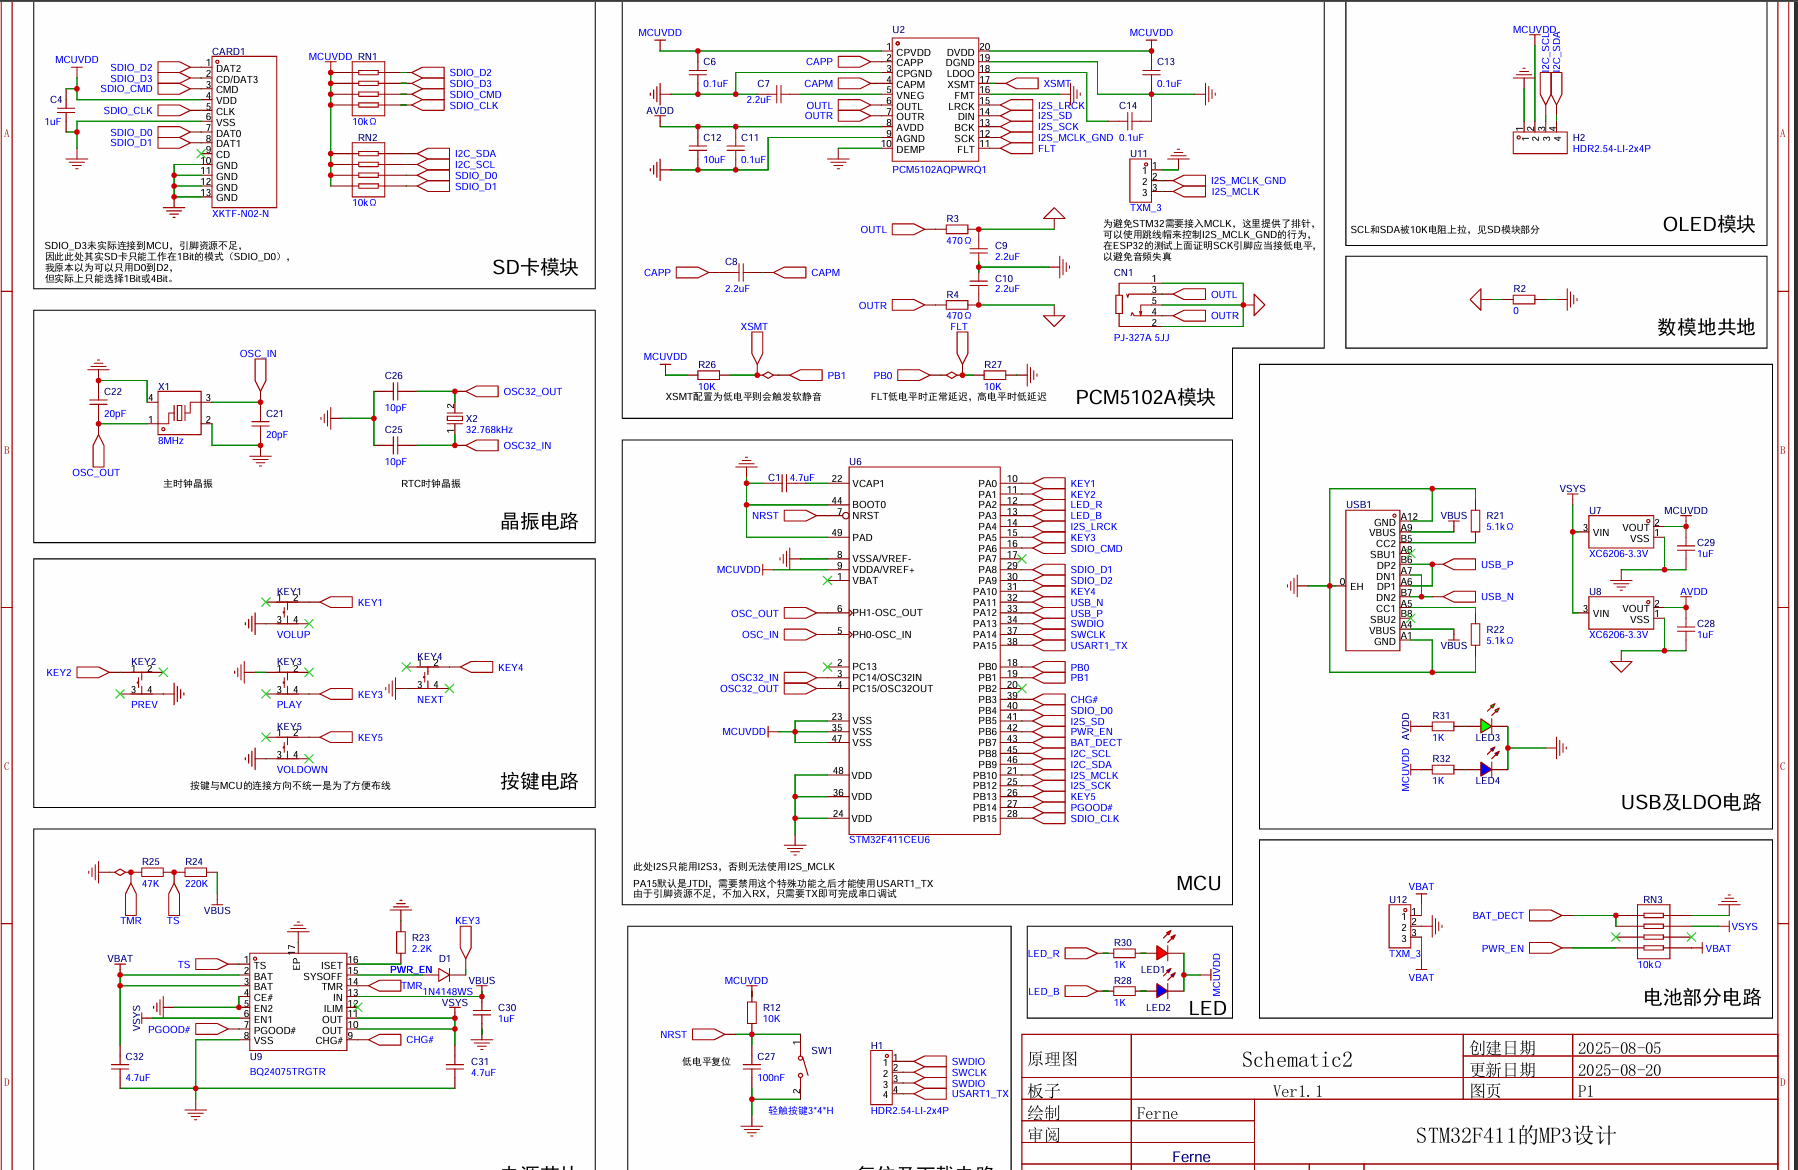The image size is (1798, 1170).
Task: Click the PCM5102AQPWRQ1 part label
Action: click(939, 170)
